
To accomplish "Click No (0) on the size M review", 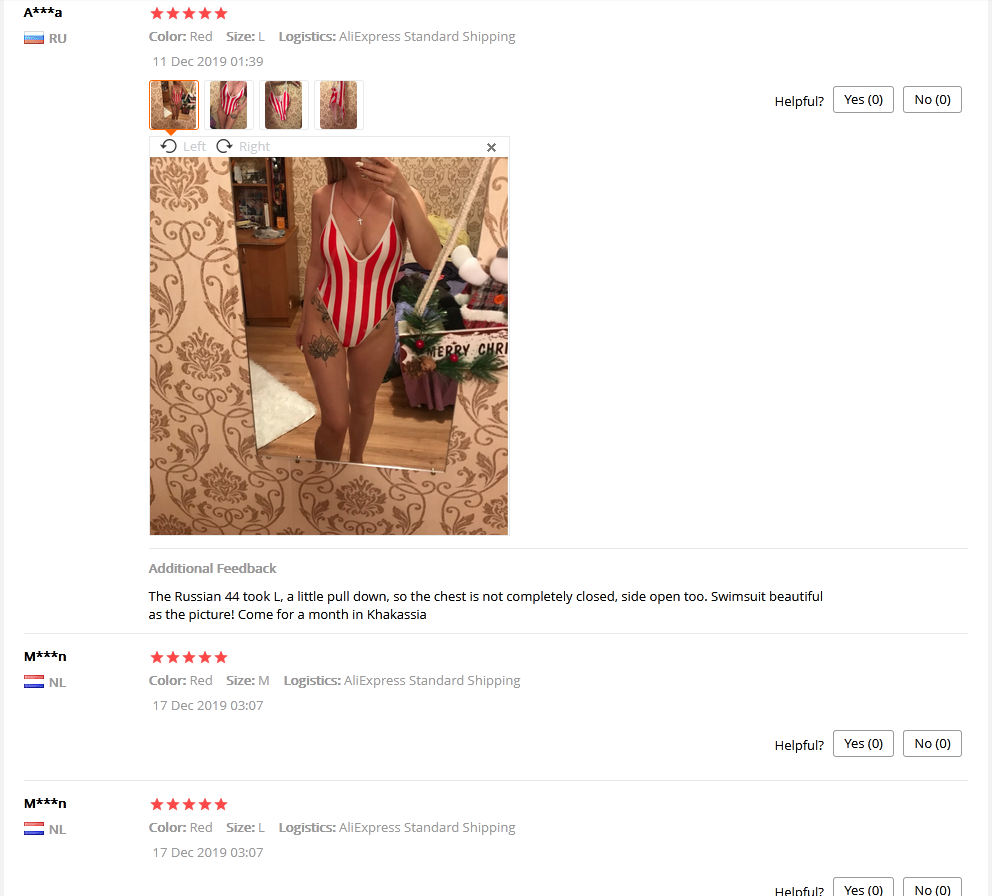I will coord(932,744).
